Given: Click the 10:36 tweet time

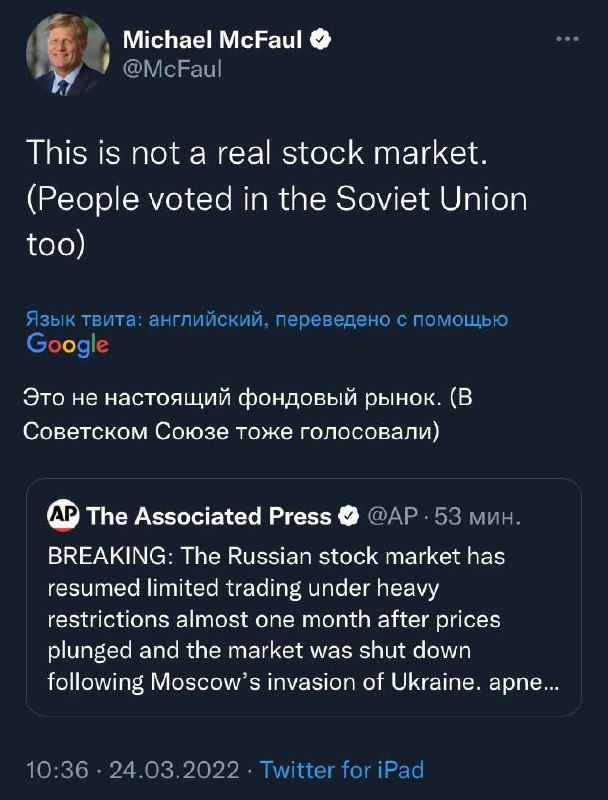Looking at the screenshot, I should pyautogui.click(x=57, y=769).
